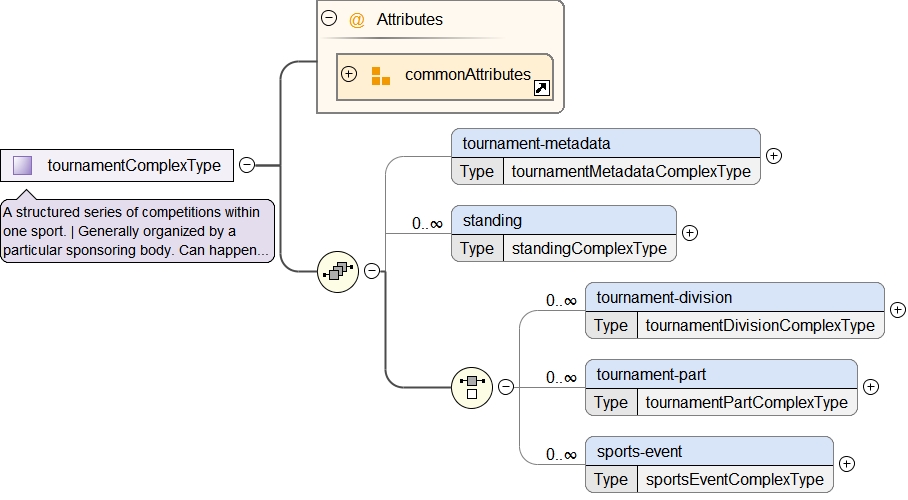Collapse the sequence compositor children
Viewport: 908px width, 500px height.
click(x=371, y=271)
